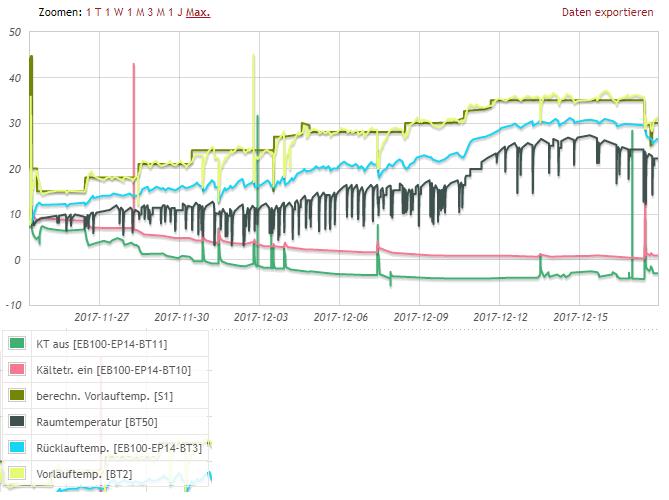Set zoom range to 1 M
This screenshot has width=669, height=500.
coord(136,12)
